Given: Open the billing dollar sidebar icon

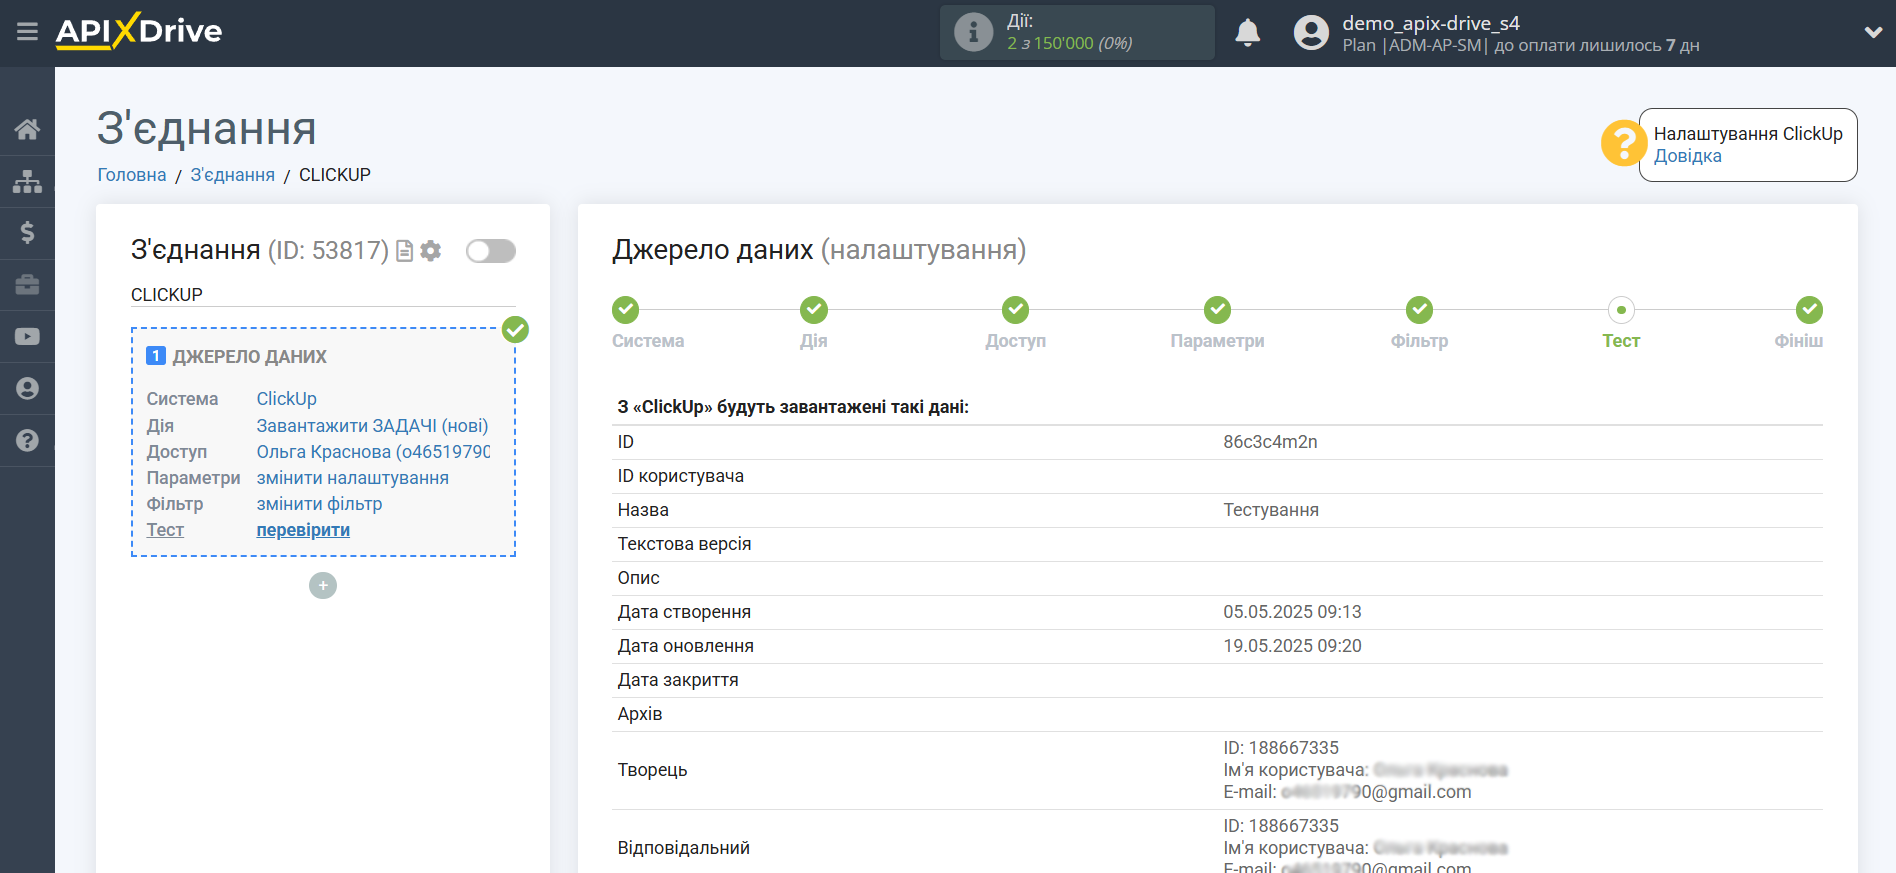Looking at the screenshot, I should pyautogui.click(x=27, y=233).
